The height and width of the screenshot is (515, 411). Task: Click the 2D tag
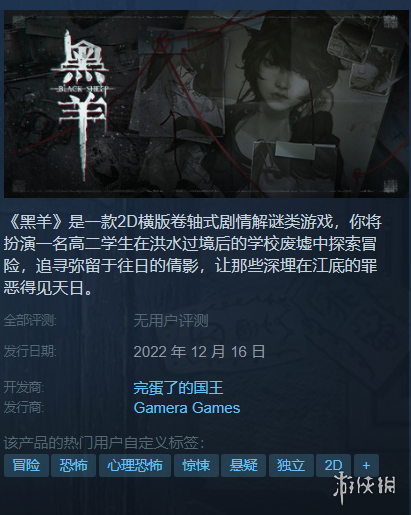coord(333,465)
